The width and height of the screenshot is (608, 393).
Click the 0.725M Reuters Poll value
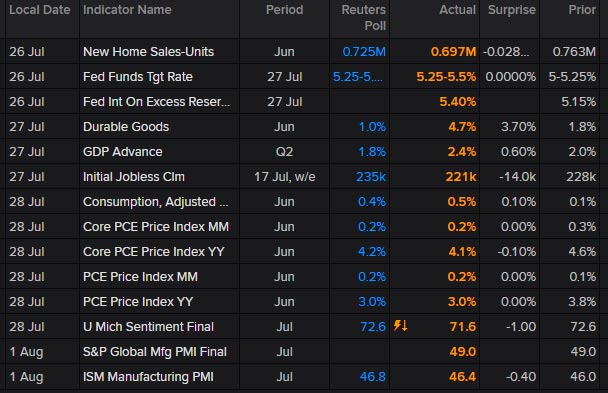tap(364, 52)
